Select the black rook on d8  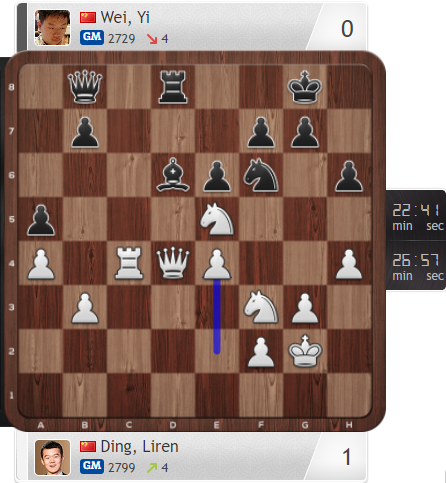point(173,87)
